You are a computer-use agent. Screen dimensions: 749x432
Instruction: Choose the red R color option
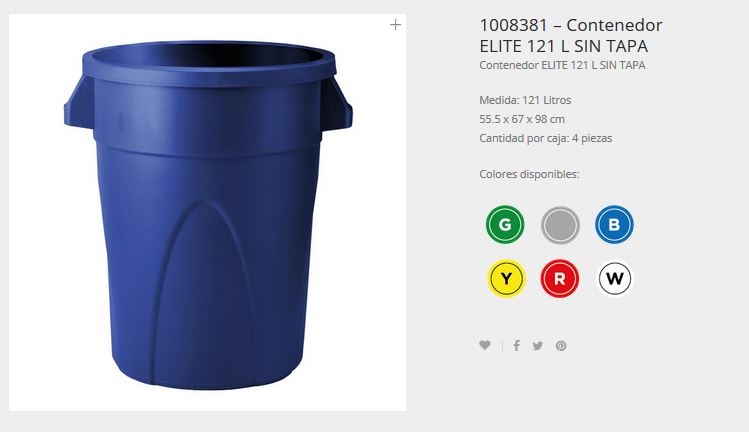click(560, 278)
